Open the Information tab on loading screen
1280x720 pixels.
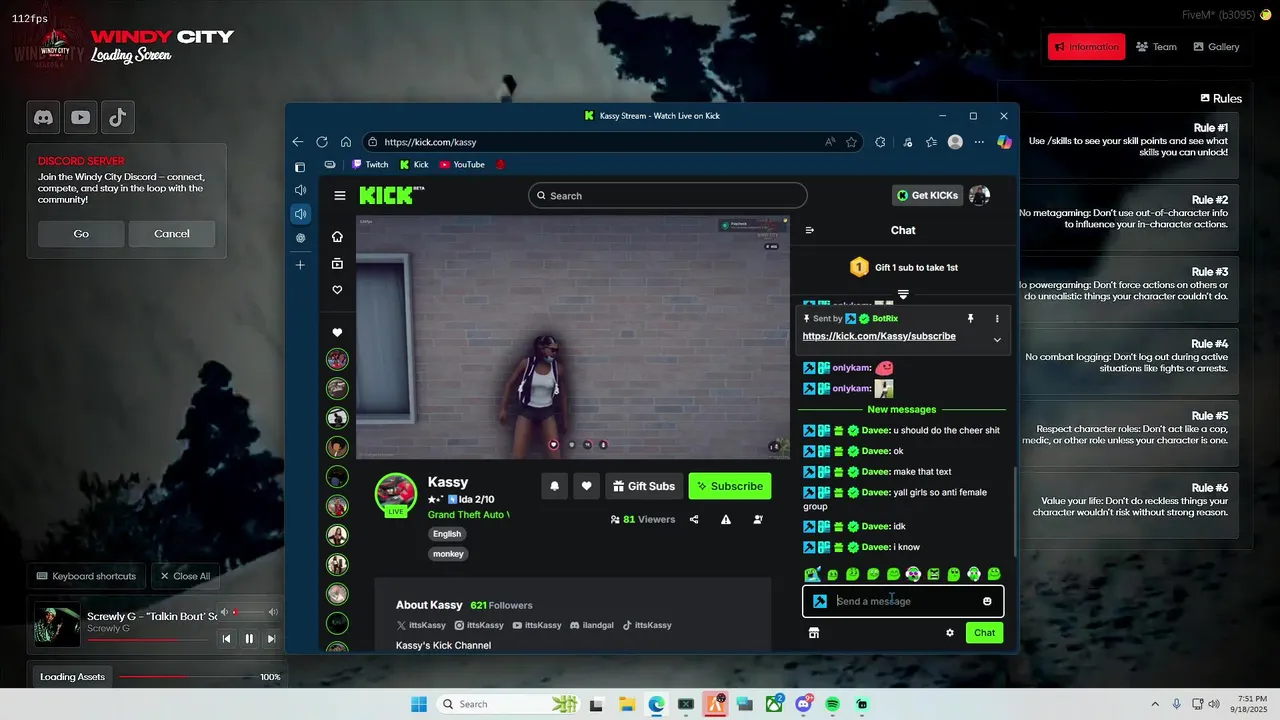tap(1086, 47)
